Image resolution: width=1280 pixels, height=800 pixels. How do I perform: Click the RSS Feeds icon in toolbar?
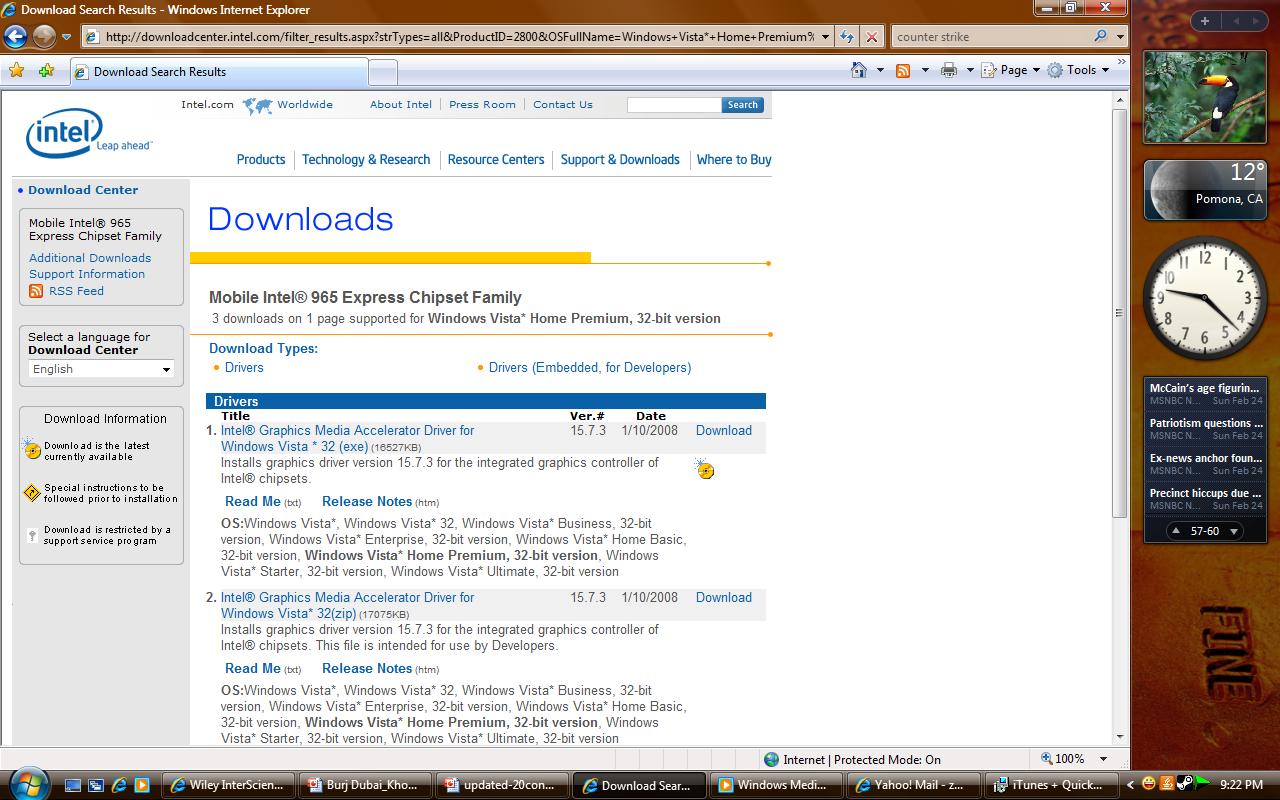click(903, 70)
